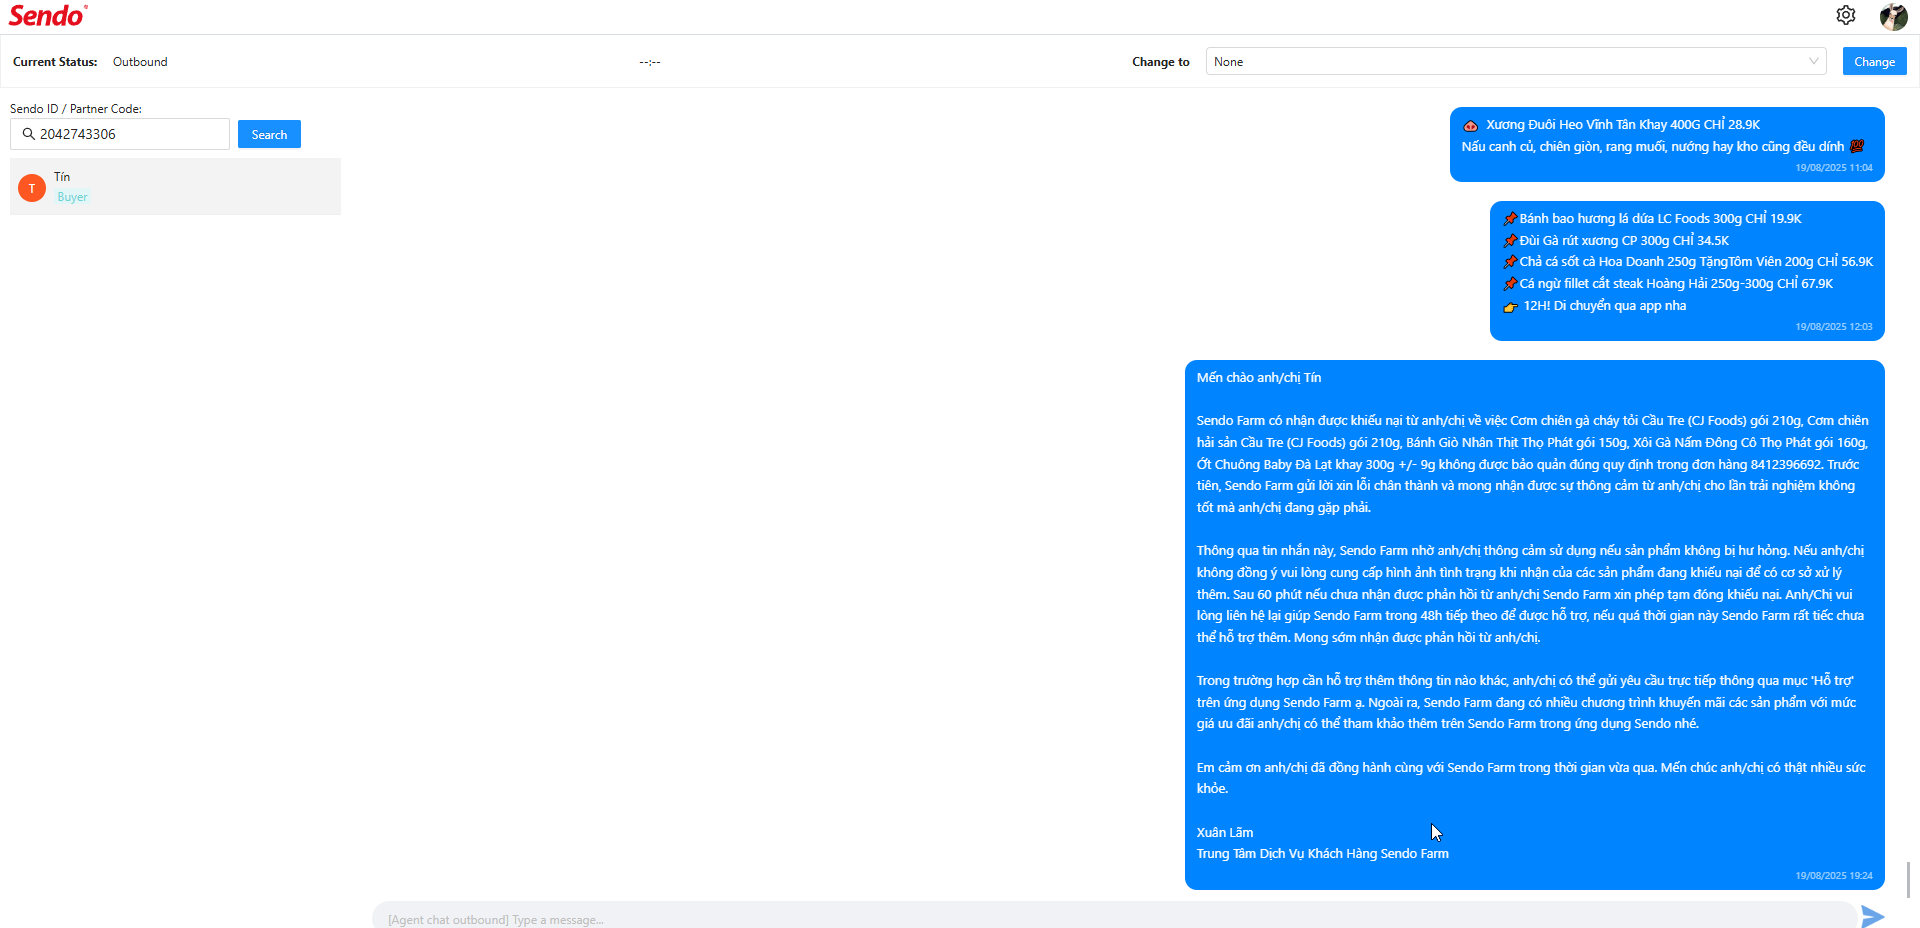This screenshot has height=928, width=1920.
Task: Select the orange T avatar for Tín
Action: (32, 188)
